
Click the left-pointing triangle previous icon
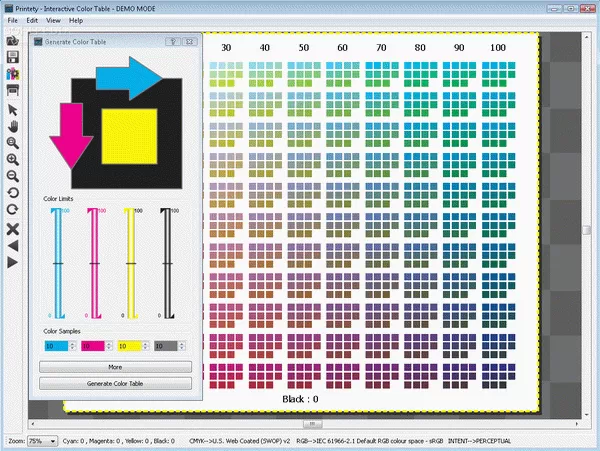click(13, 246)
